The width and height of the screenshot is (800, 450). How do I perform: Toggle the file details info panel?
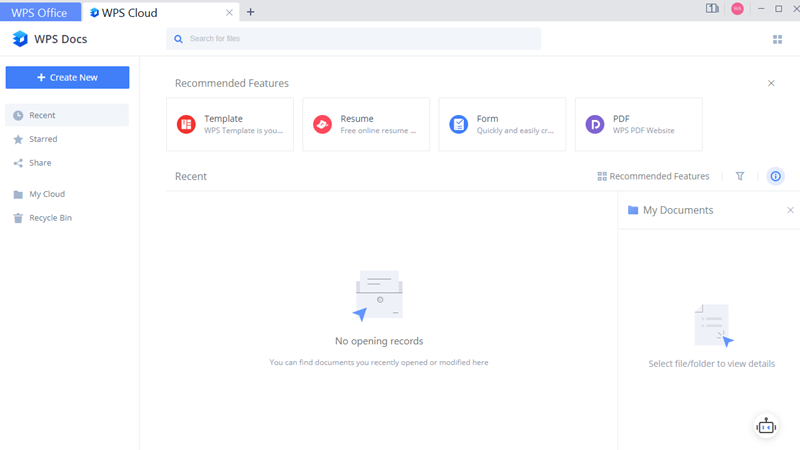pos(775,176)
